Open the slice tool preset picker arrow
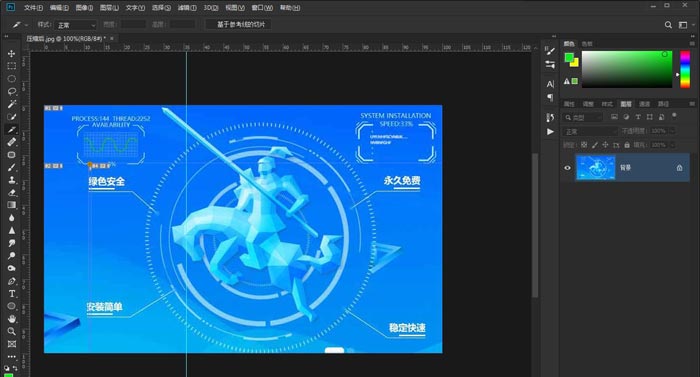 [x=26, y=25]
